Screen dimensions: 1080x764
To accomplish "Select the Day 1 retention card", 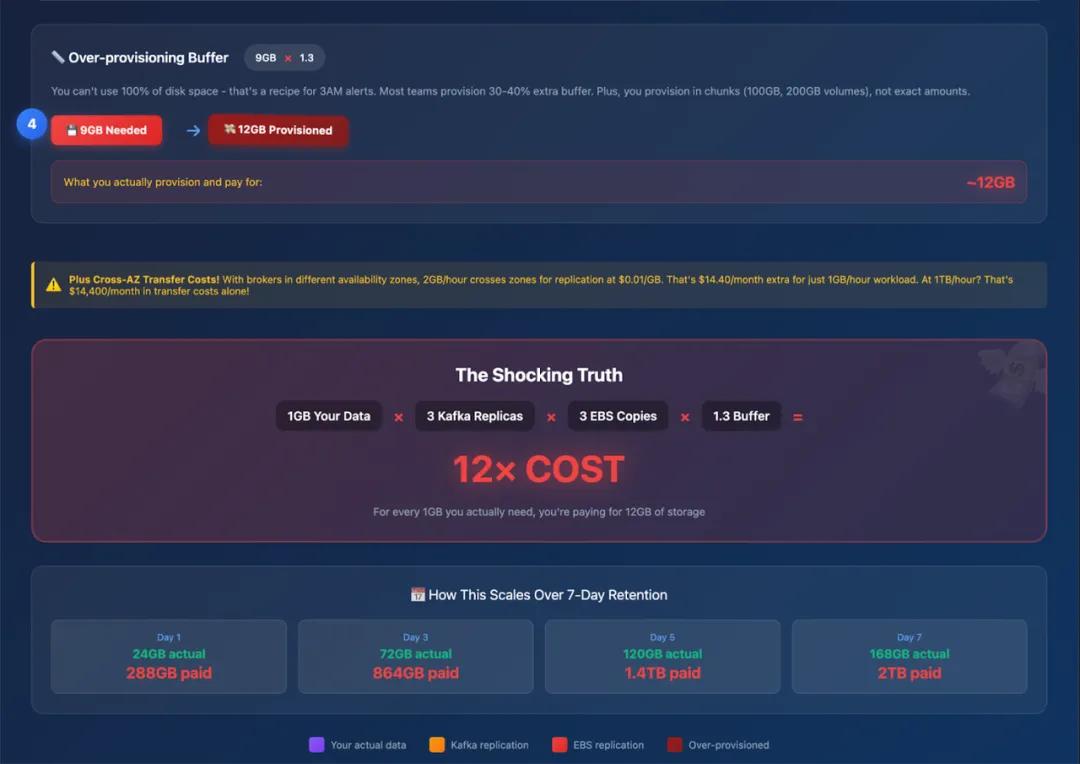I will coord(169,657).
